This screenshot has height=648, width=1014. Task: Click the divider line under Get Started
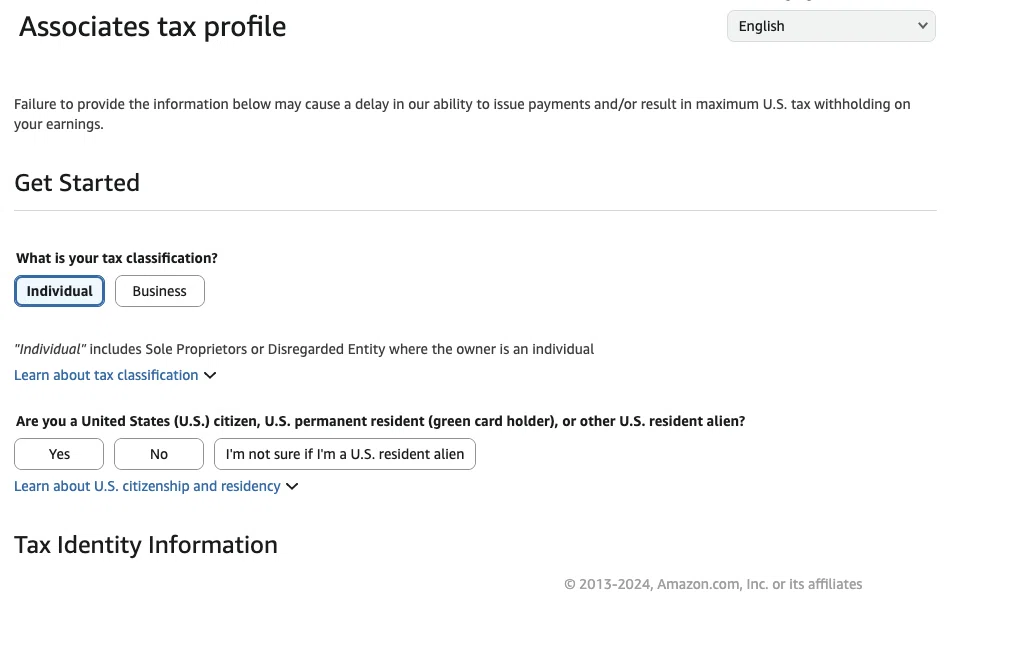click(475, 210)
